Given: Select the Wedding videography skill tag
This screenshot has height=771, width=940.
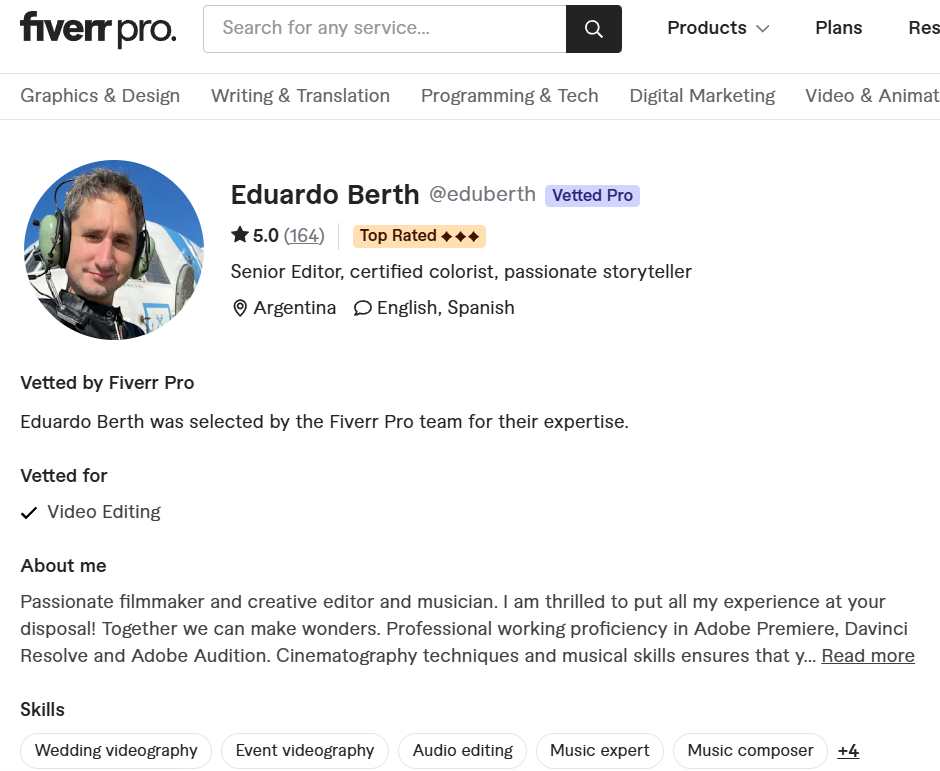Looking at the screenshot, I should 116,750.
